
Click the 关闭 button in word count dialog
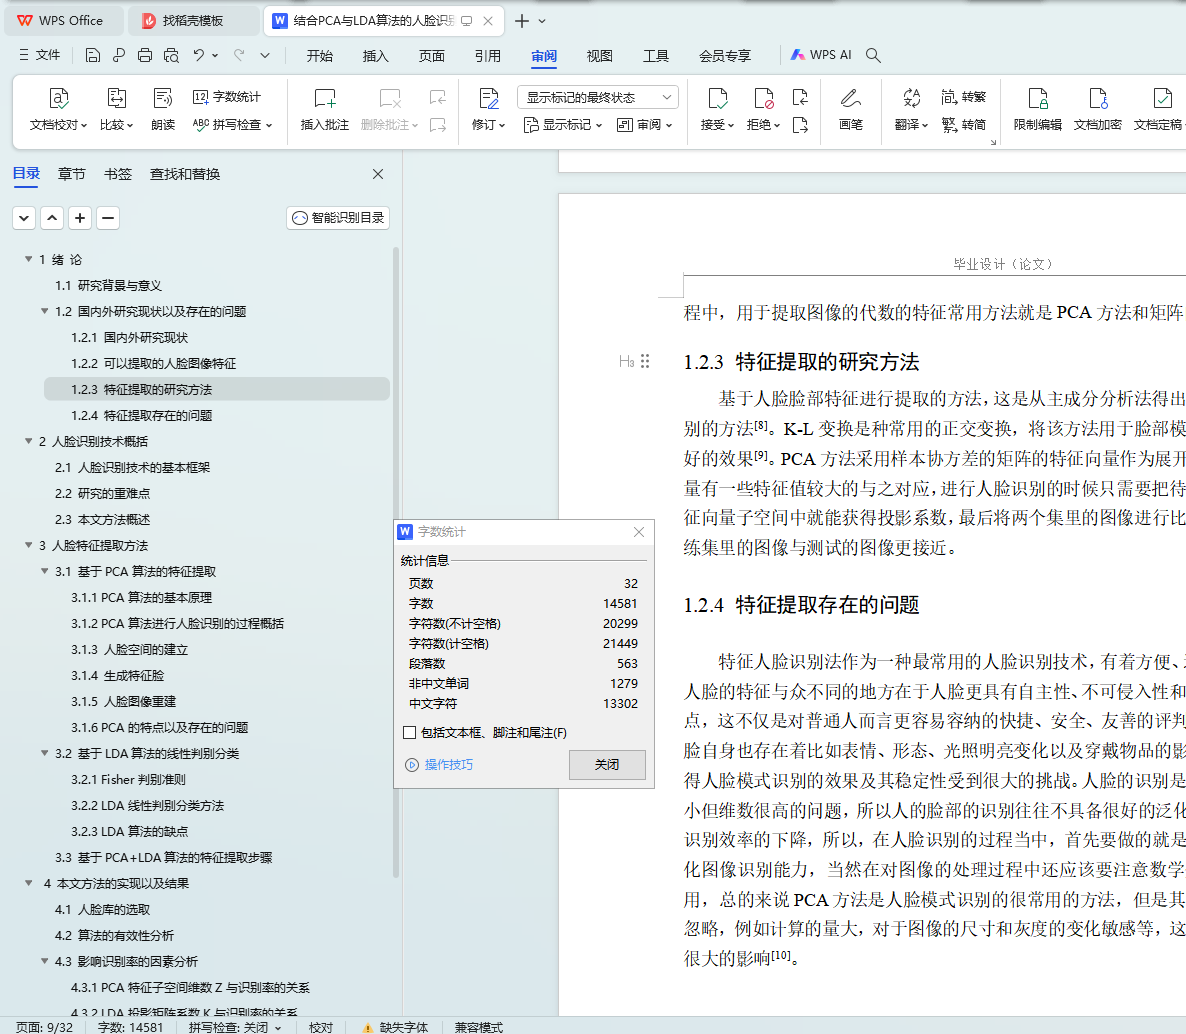click(x=607, y=765)
